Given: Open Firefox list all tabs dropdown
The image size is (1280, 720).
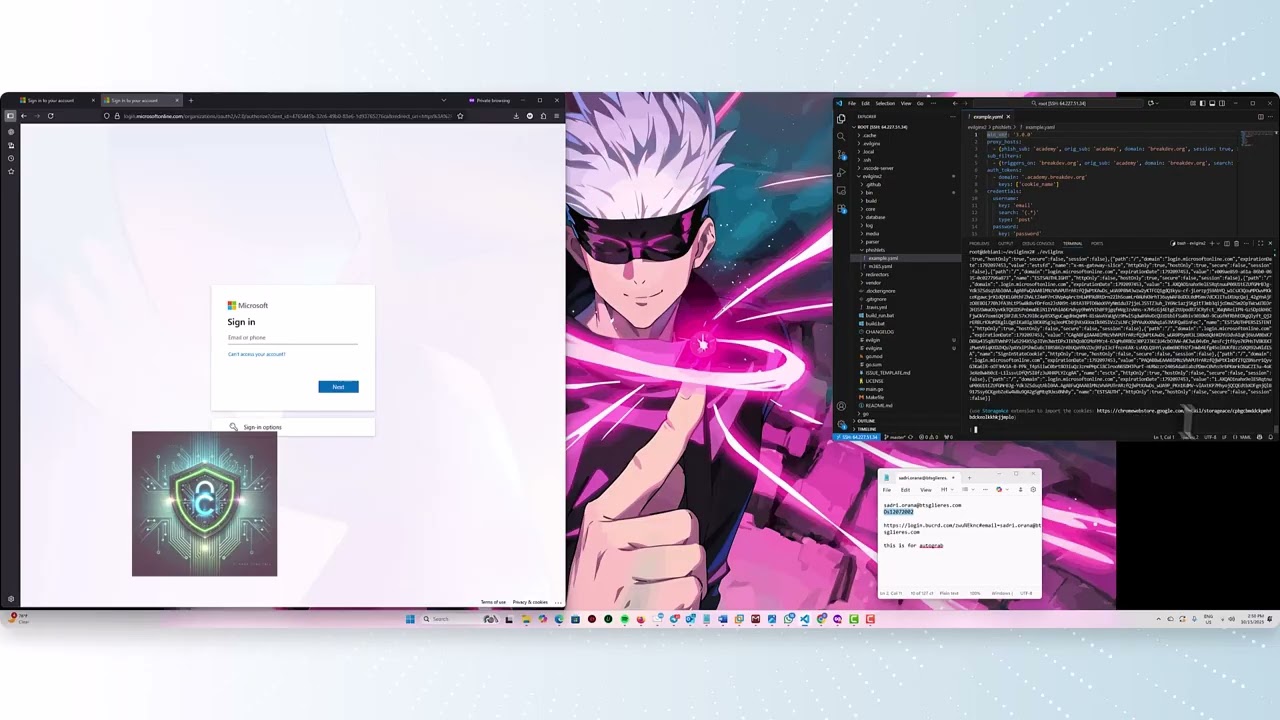Looking at the screenshot, I should point(444,100).
